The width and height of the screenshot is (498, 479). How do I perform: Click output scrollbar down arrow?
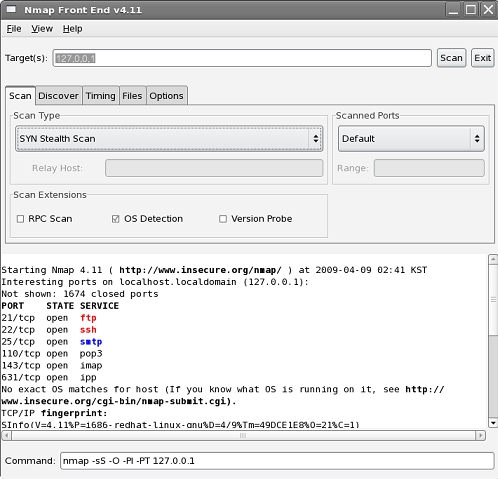click(x=493, y=423)
